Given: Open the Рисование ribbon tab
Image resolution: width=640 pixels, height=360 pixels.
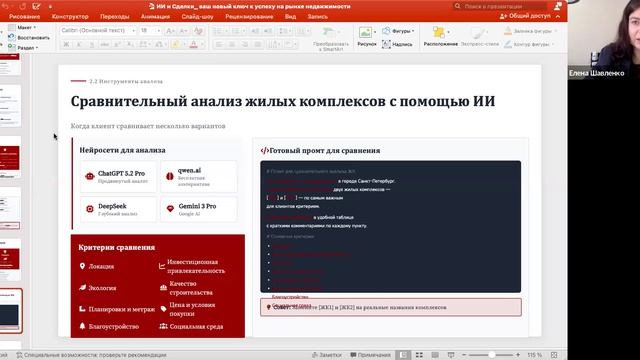Looking at the screenshot, I should [24, 17].
